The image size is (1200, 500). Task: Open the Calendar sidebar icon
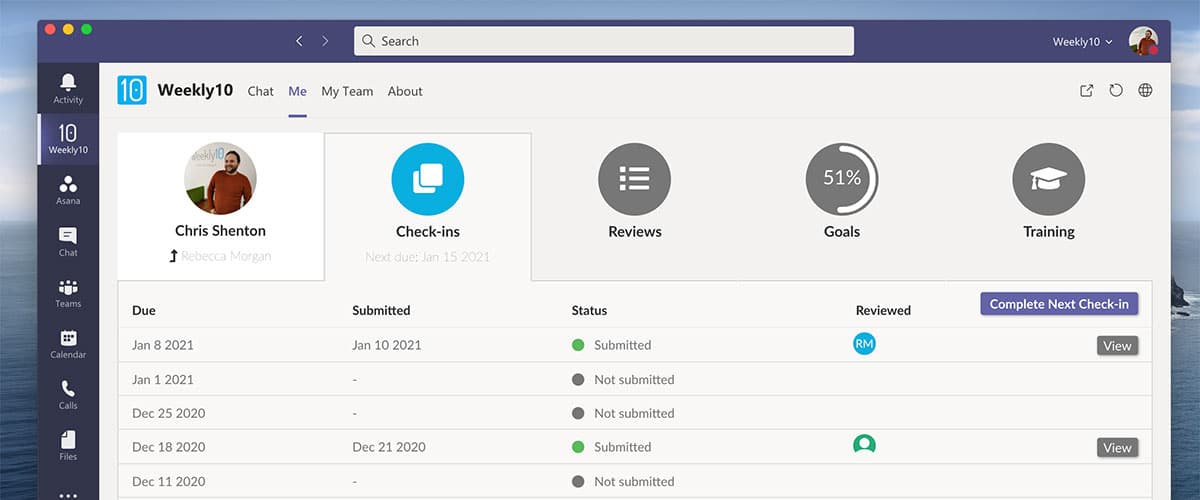point(68,343)
